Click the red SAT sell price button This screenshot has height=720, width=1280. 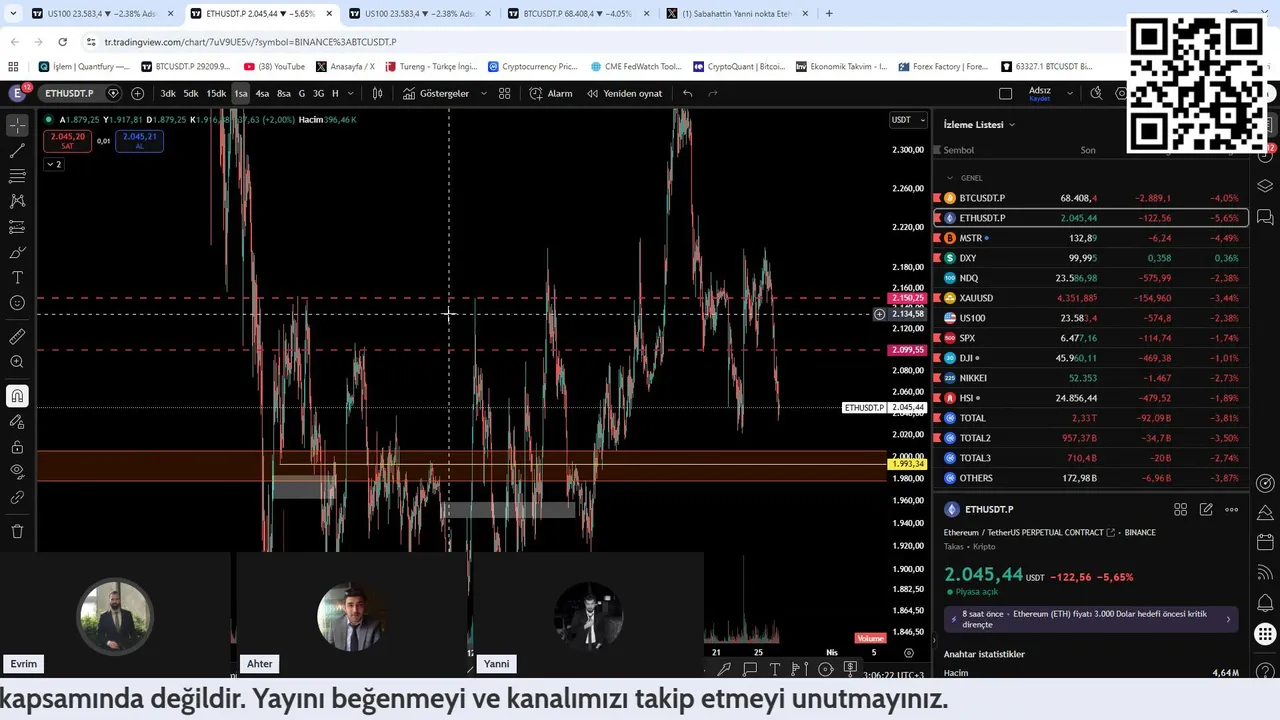pos(67,141)
